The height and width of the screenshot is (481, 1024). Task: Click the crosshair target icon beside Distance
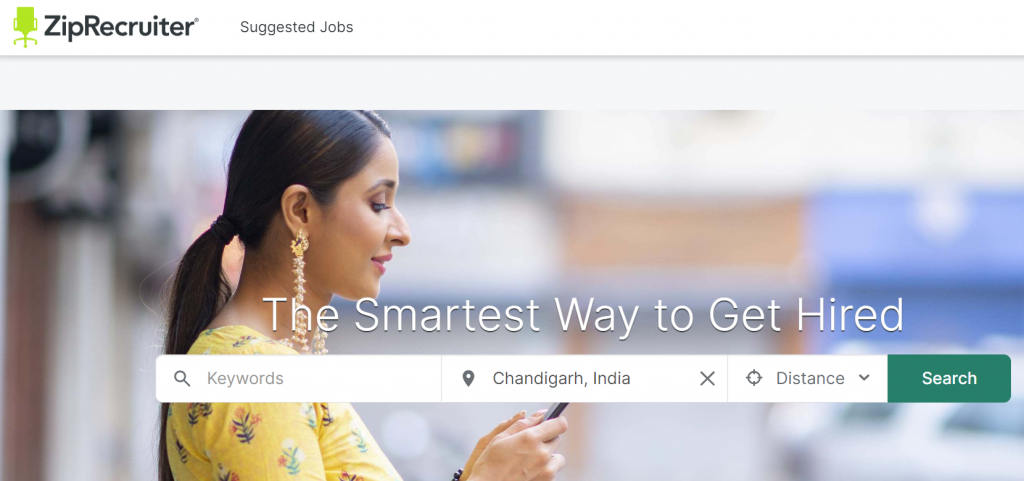pos(754,378)
